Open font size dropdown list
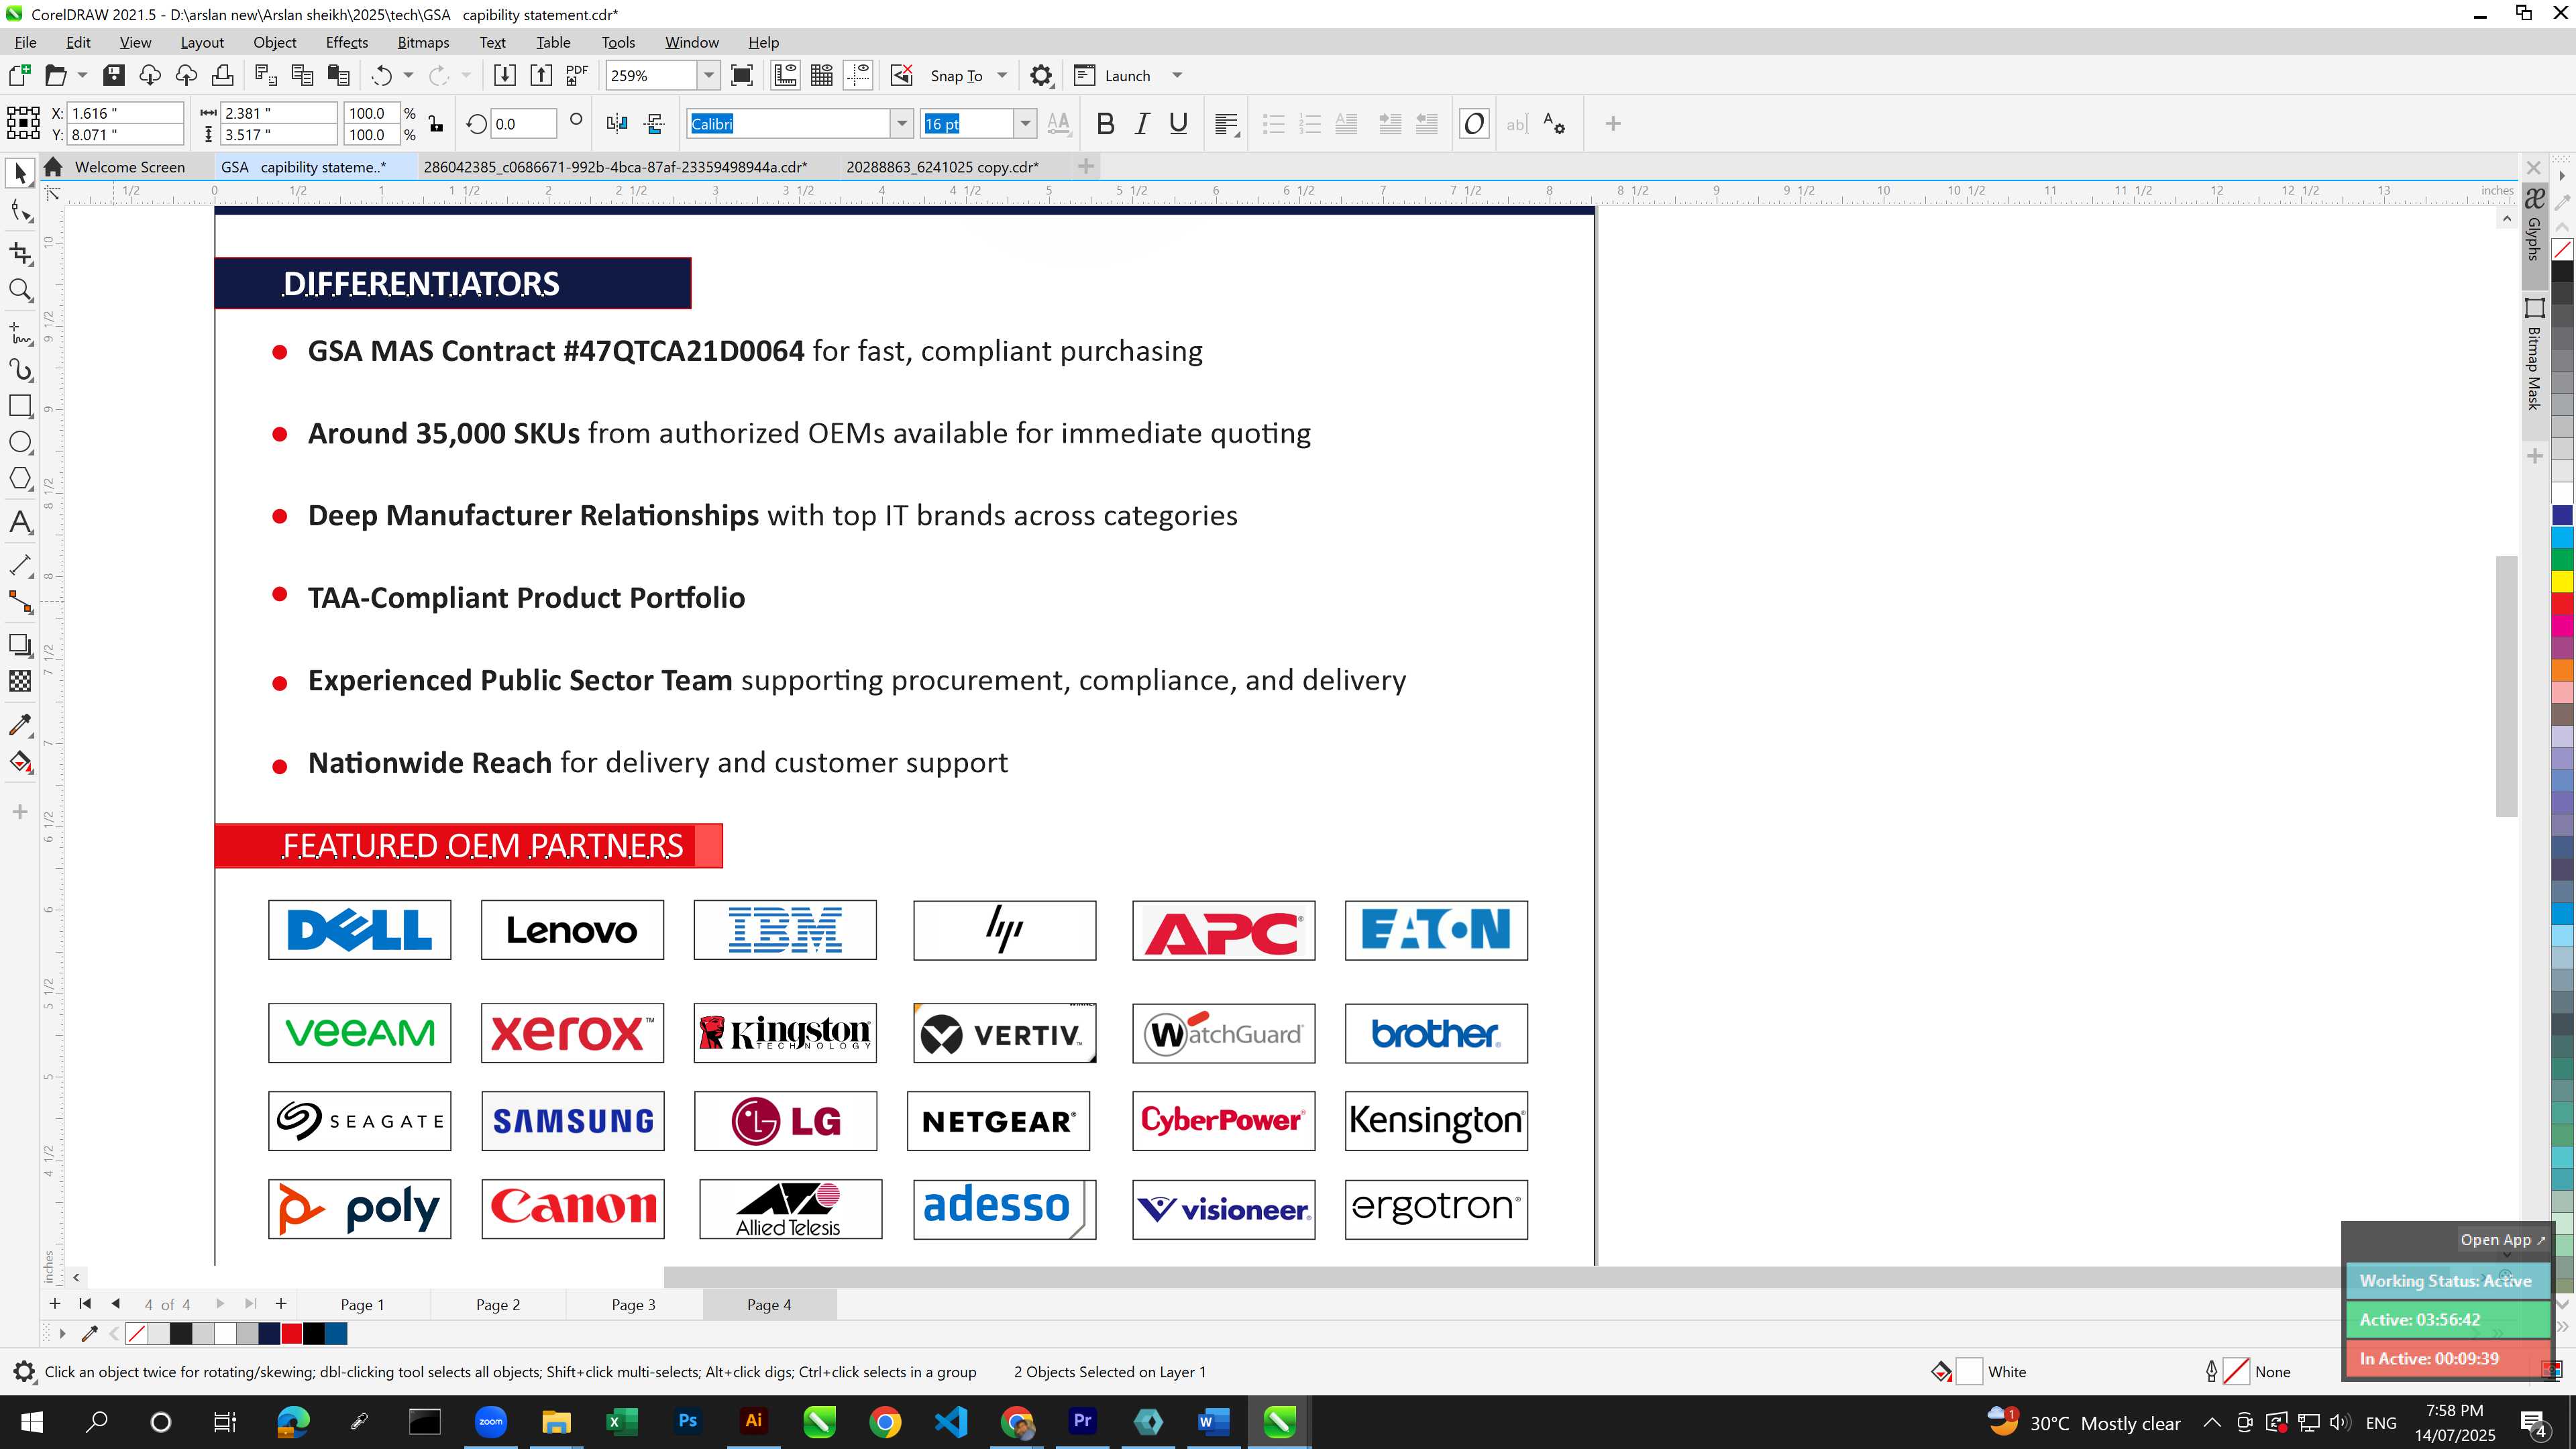The image size is (2576, 1449). 1025,124
